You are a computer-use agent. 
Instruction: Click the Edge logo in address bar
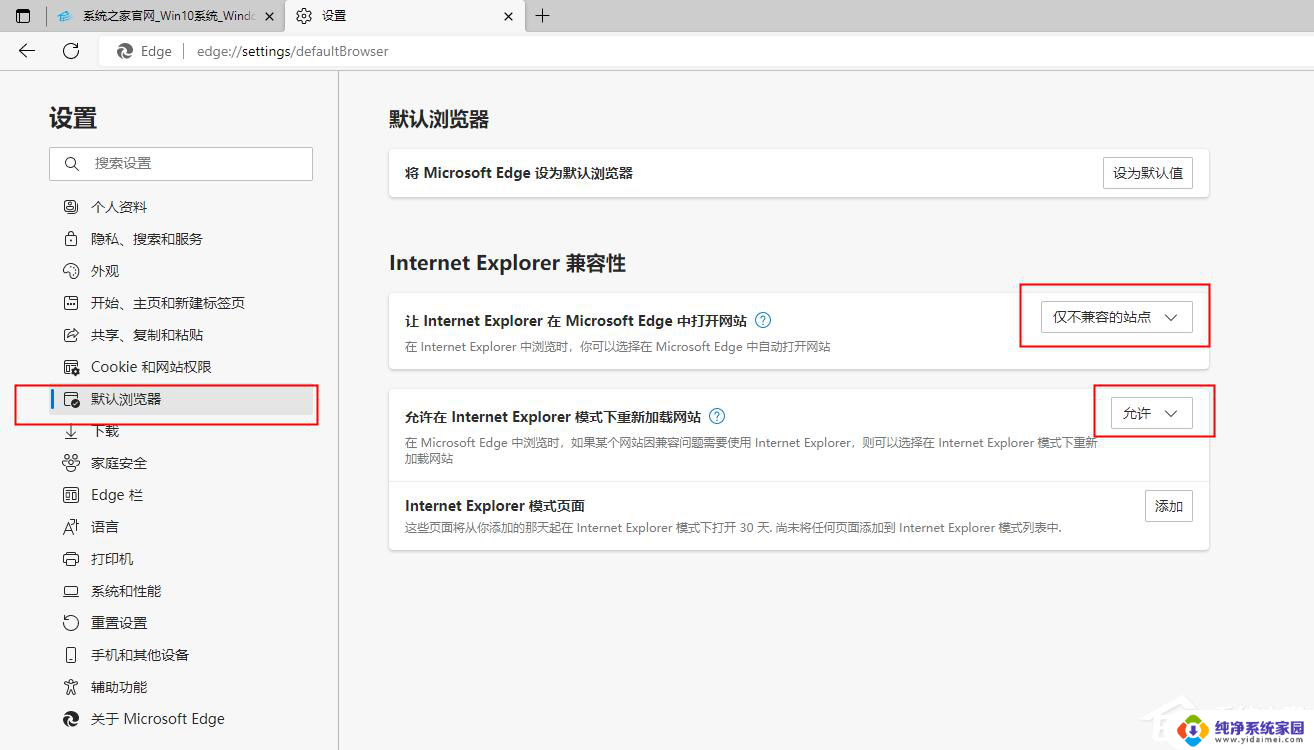click(x=125, y=51)
